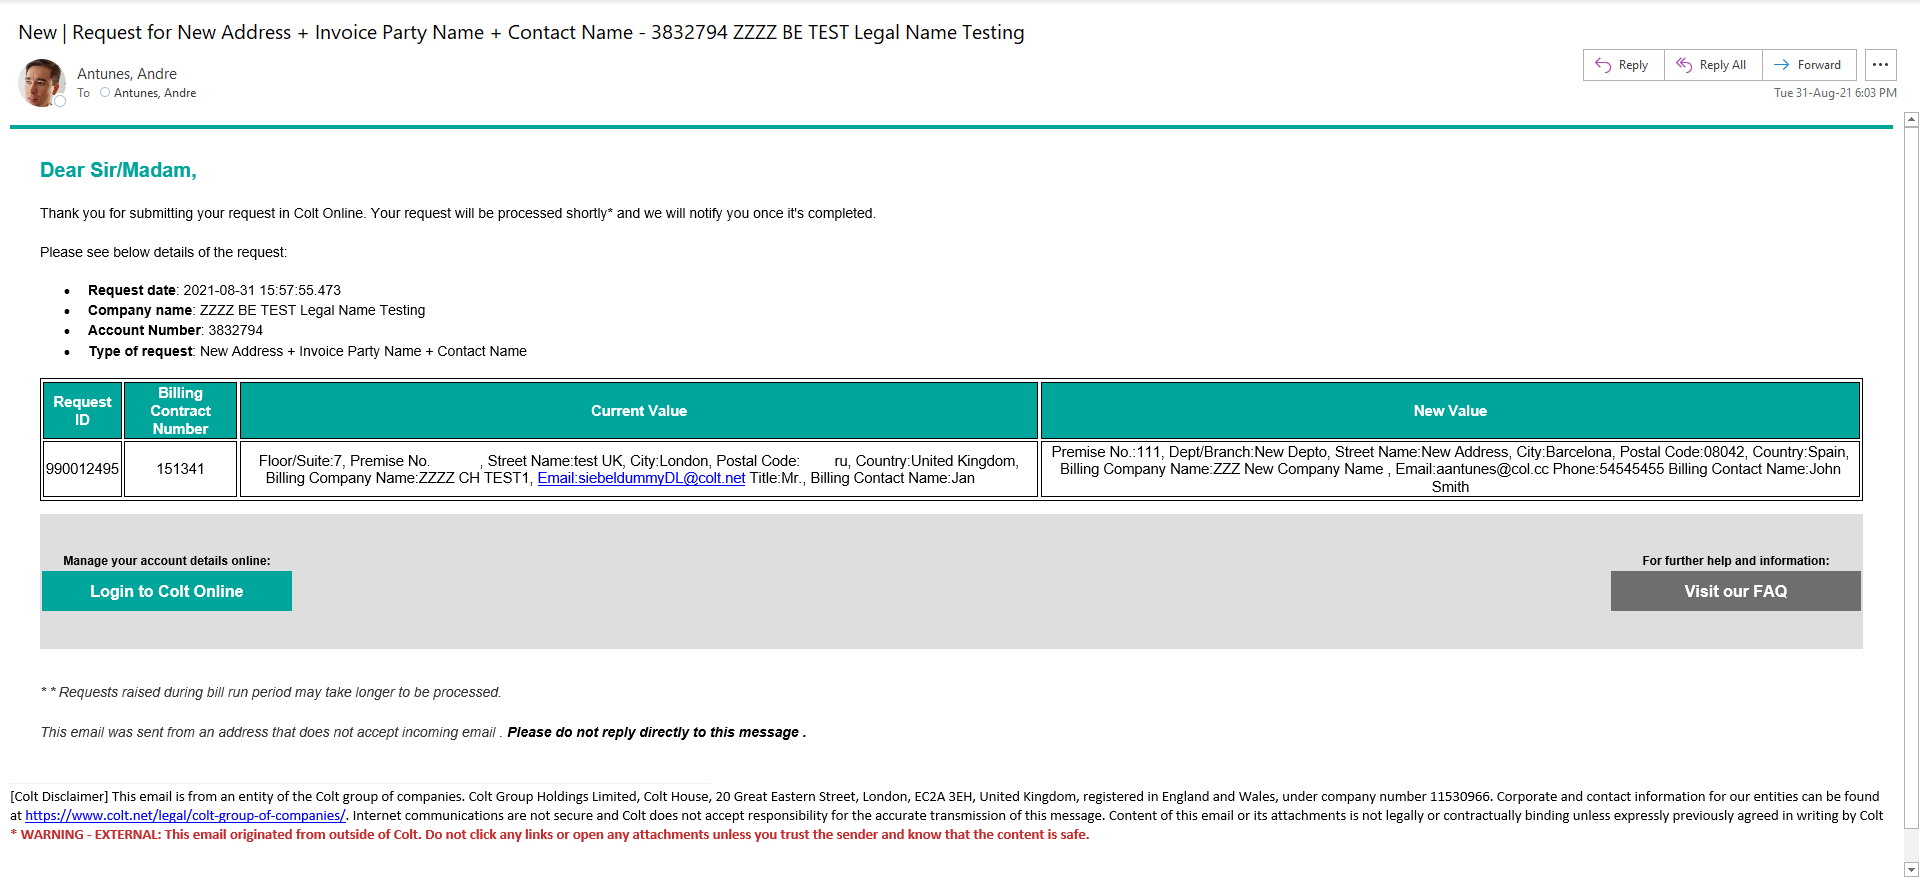The width and height of the screenshot is (1920, 879).
Task: Click the vertical scrollbar track
Action: pyautogui.click(x=1911, y=480)
